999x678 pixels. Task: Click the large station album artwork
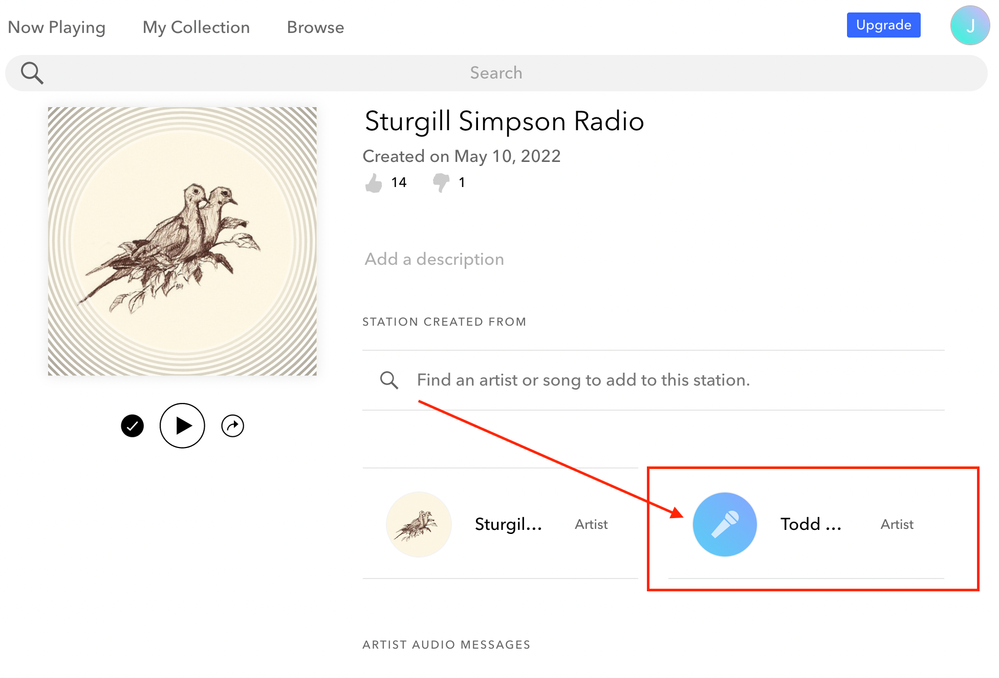(x=182, y=241)
